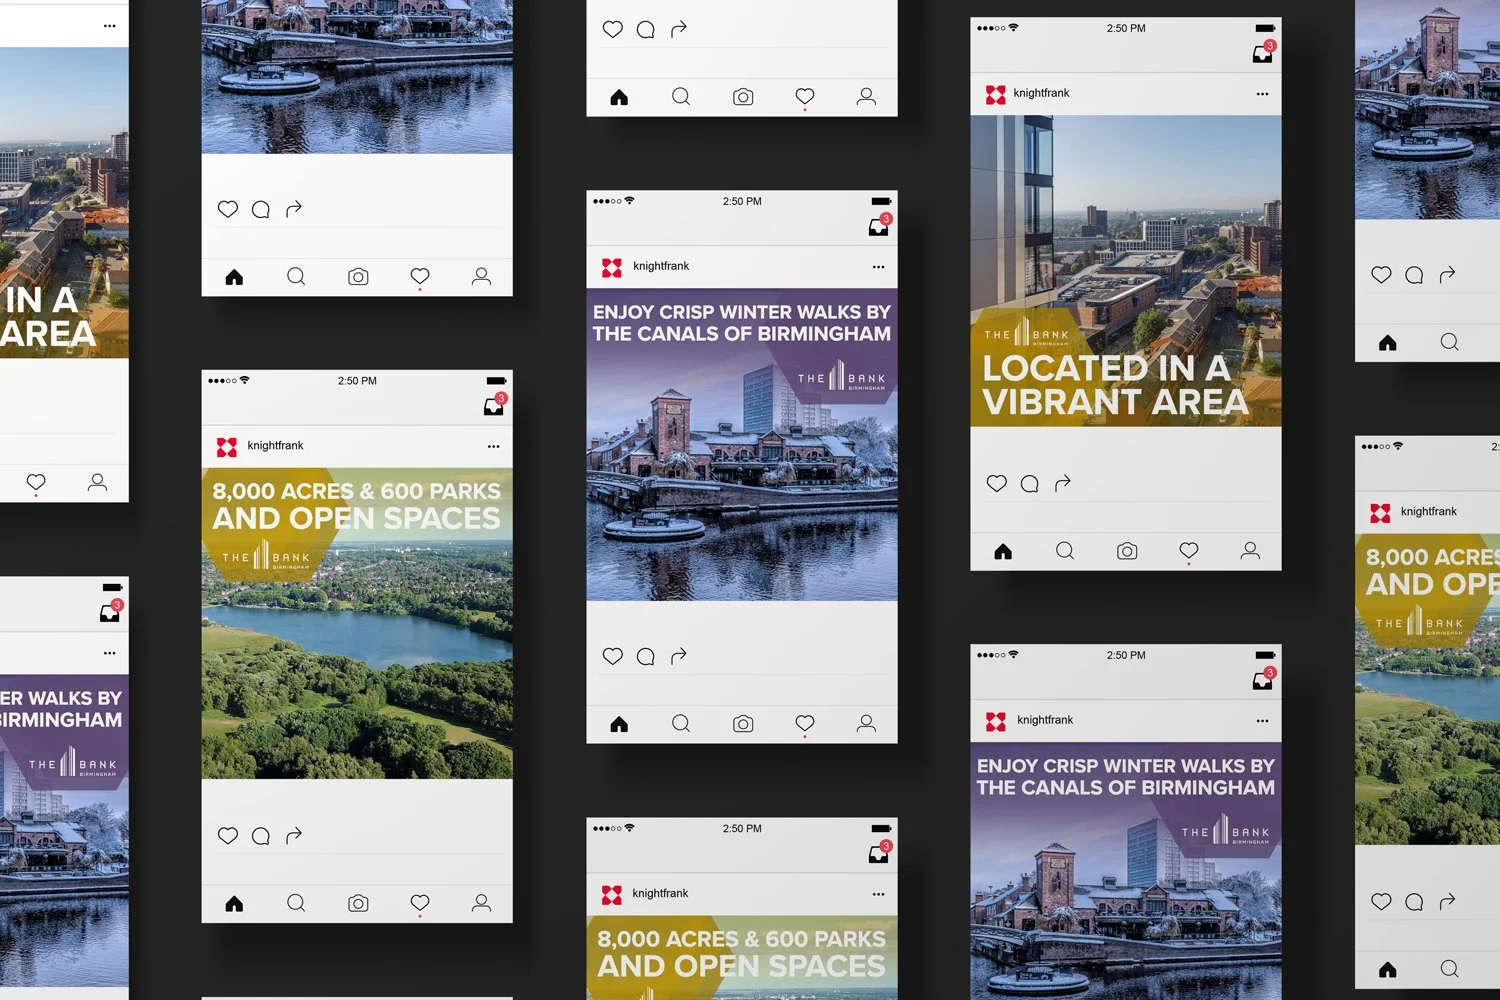Tap The Bank Birmingham watermark logo
The height and width of the screenshot is (1000, 1500).
pyautogui.click(x=840, y=379)
